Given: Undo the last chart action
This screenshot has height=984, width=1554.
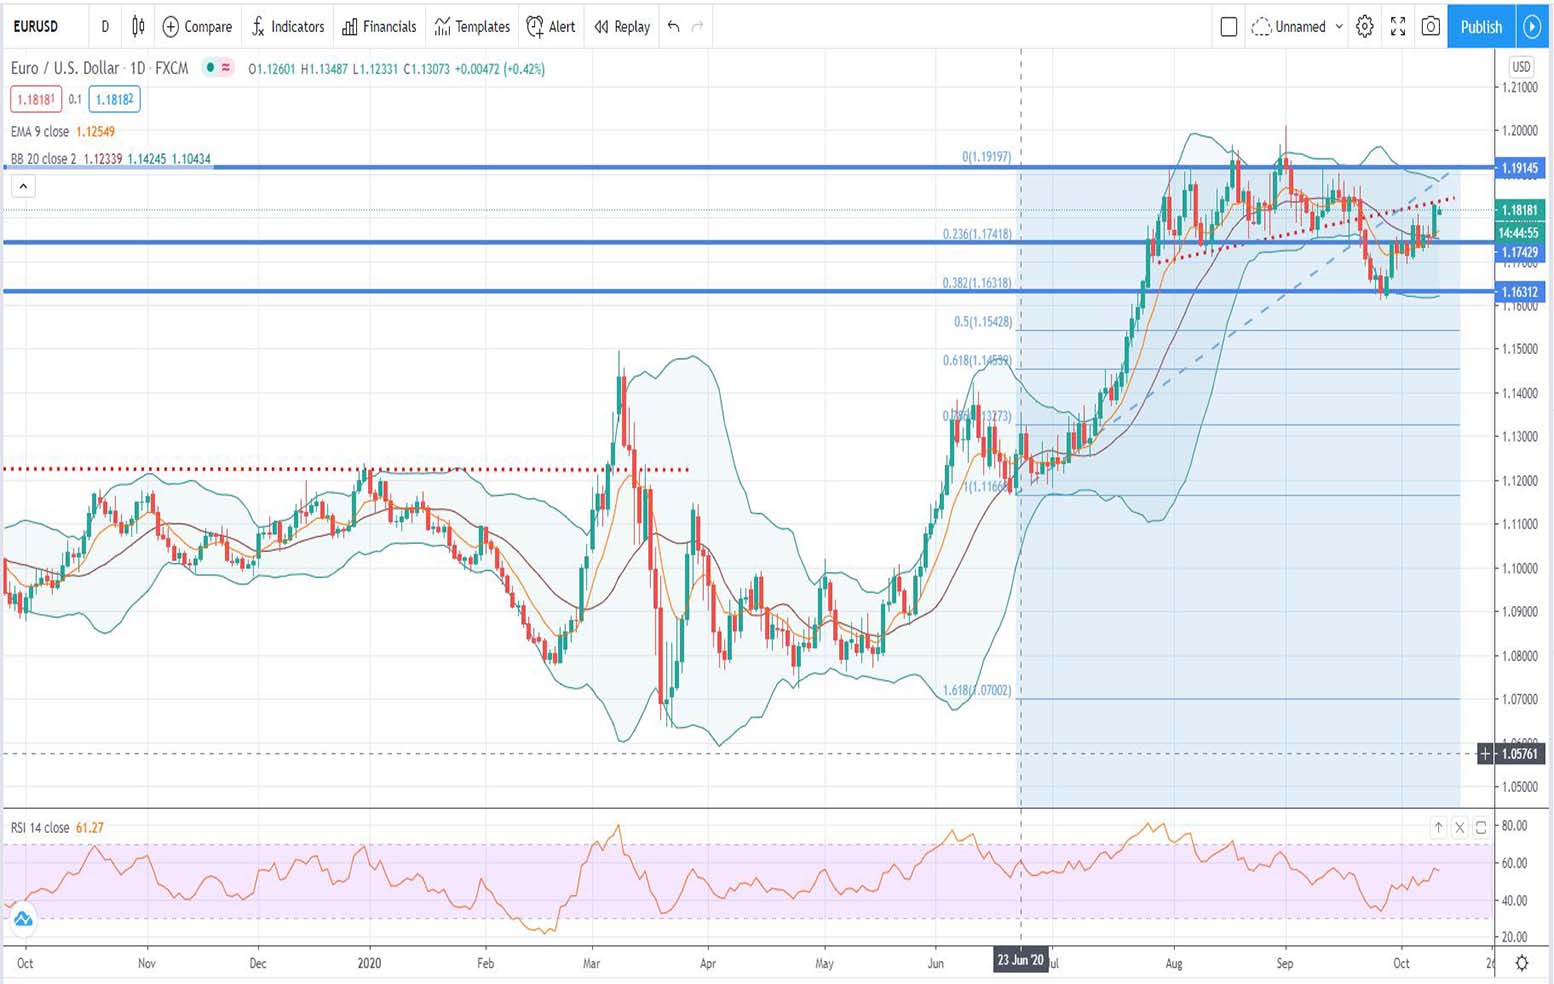Looking at the screenshot, I should coord(674,27).
